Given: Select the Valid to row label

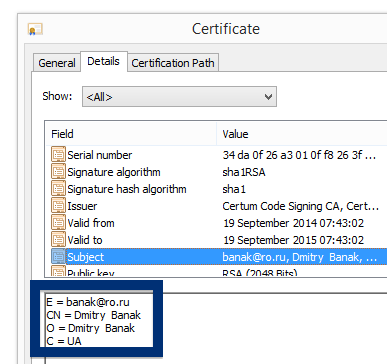Looking at the screenshot, I should click(x=85, y=240).
